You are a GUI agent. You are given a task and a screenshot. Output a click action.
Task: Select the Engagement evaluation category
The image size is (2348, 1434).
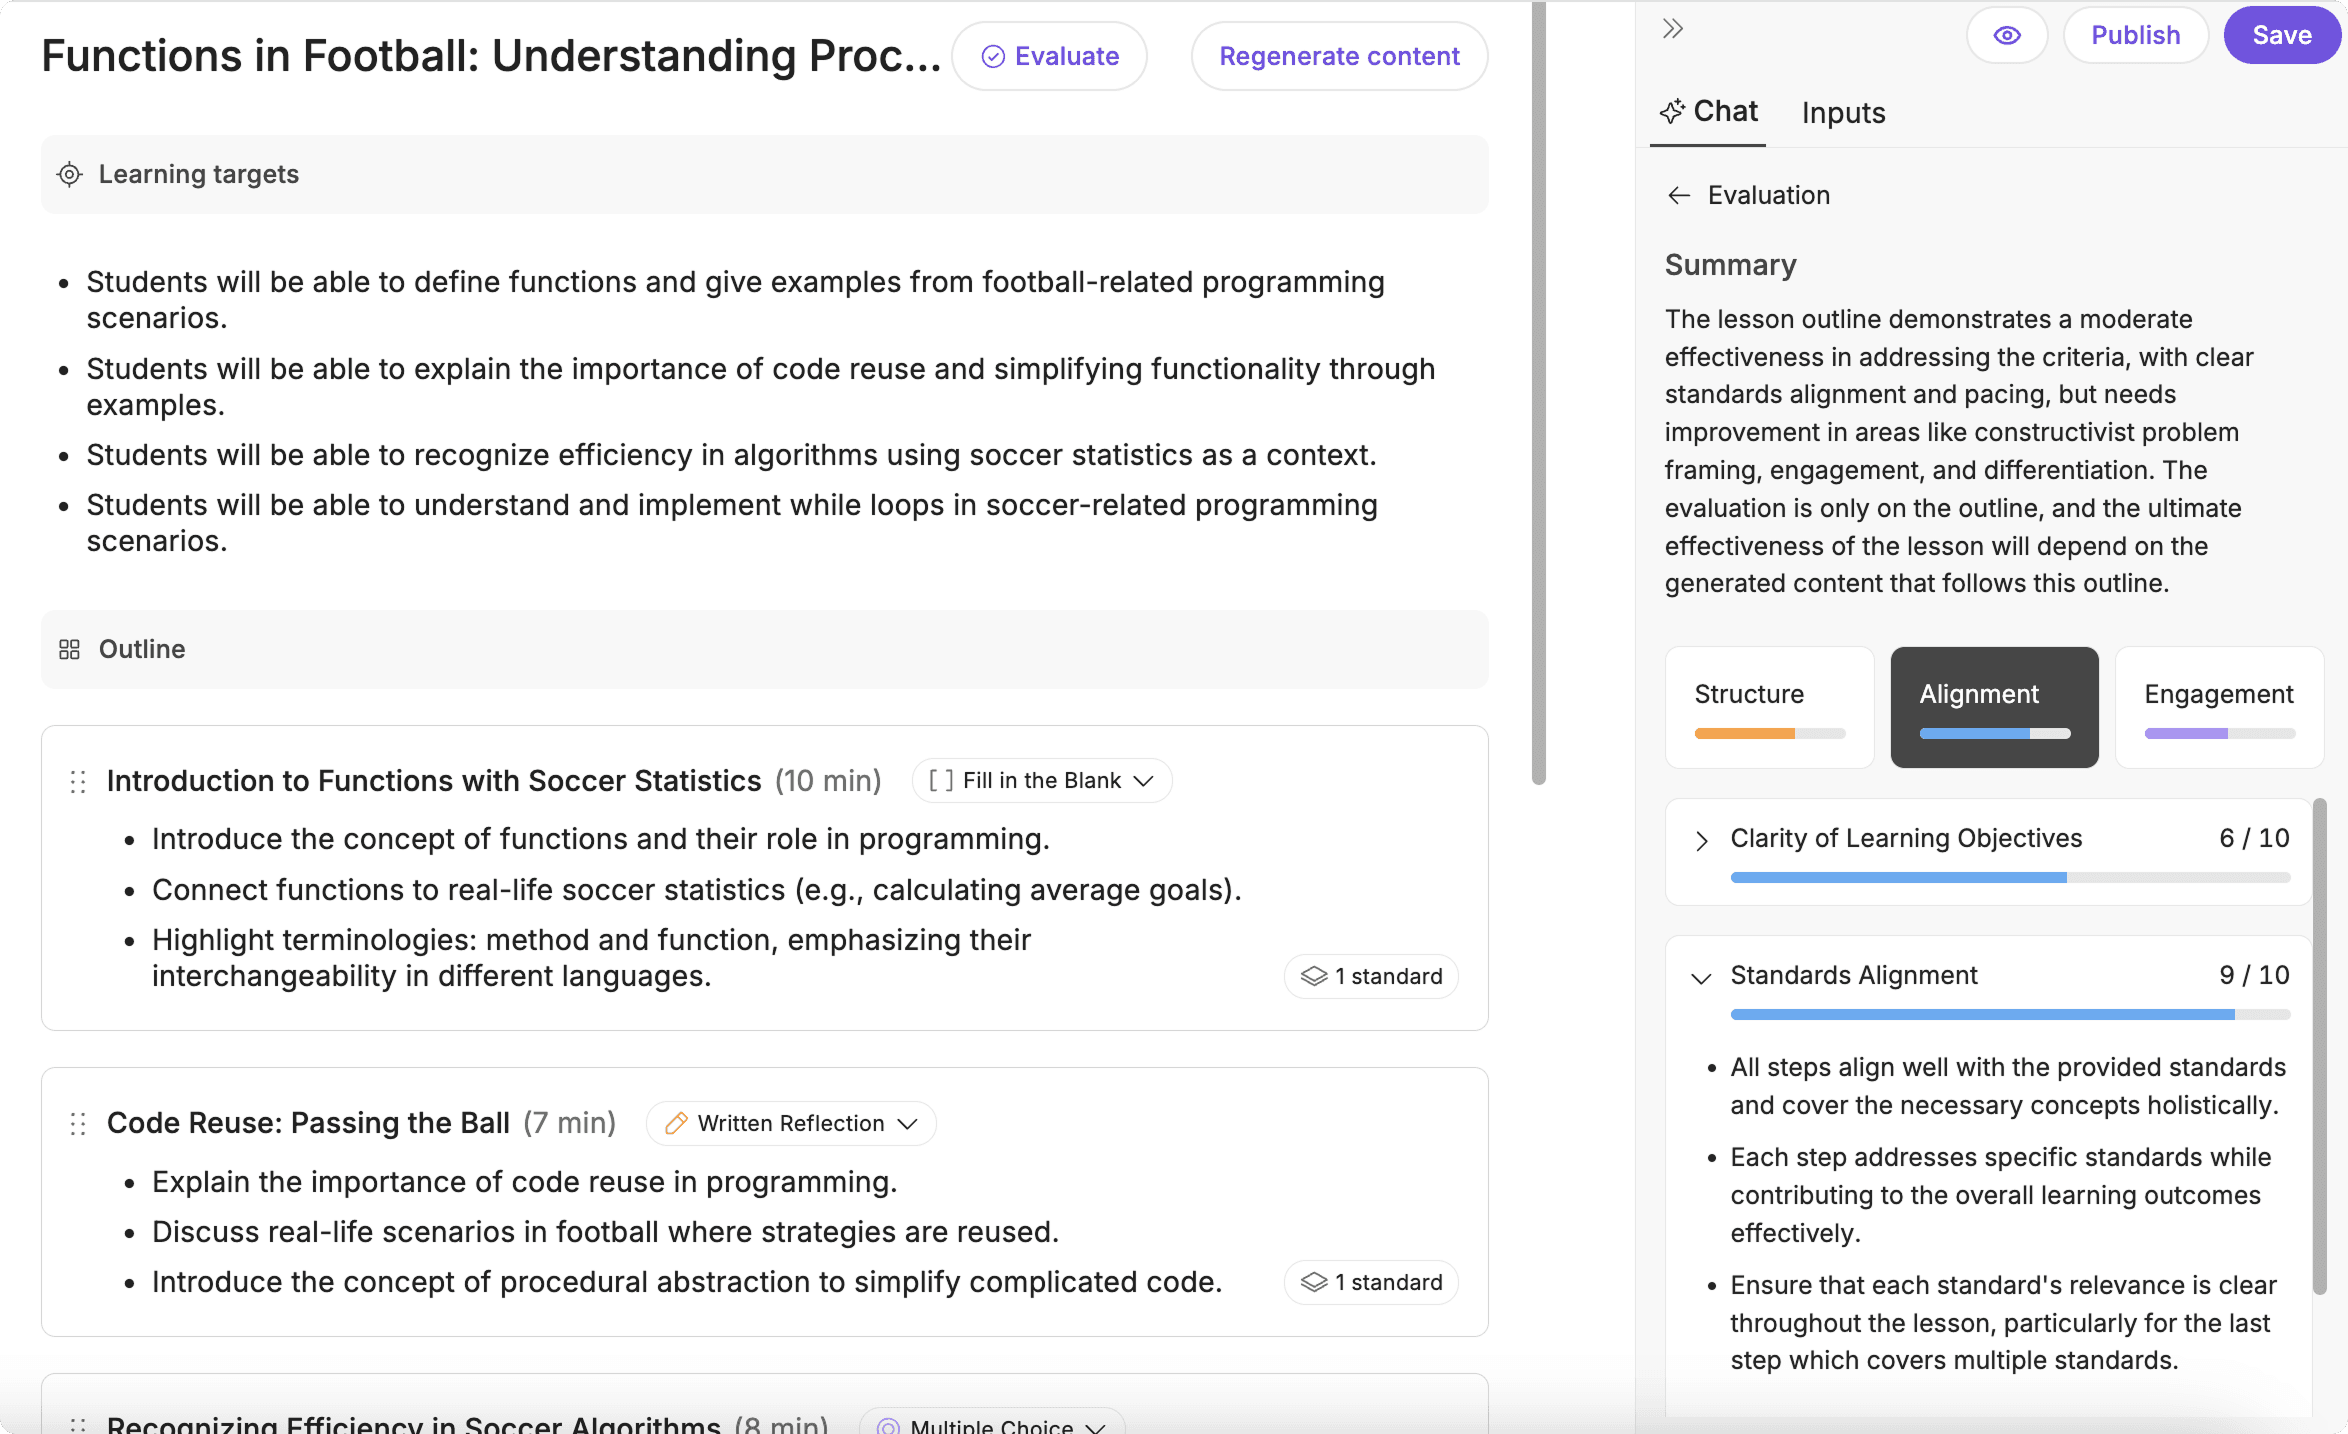(2219, 707)
